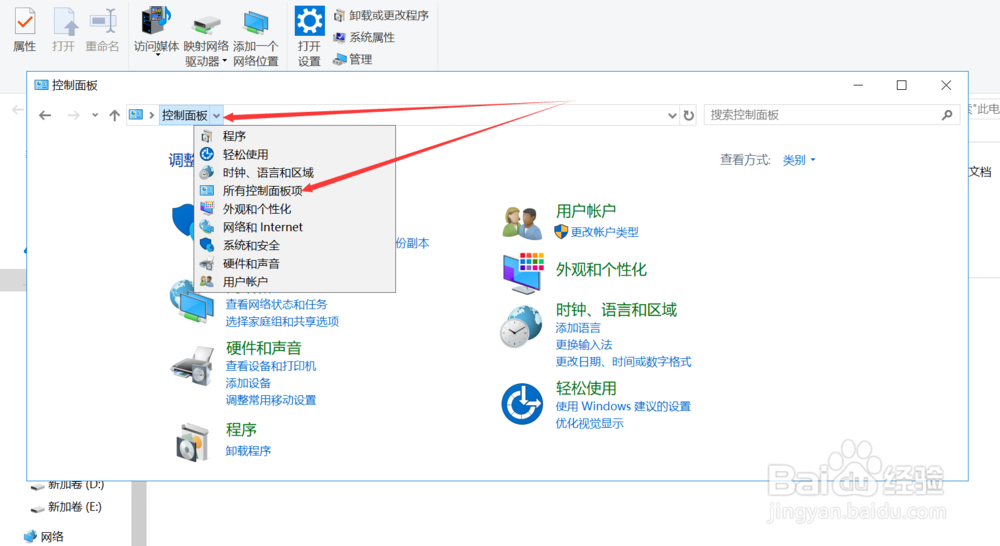
Task: Click the 更改帐户类型 link
Action: [604, 232]
